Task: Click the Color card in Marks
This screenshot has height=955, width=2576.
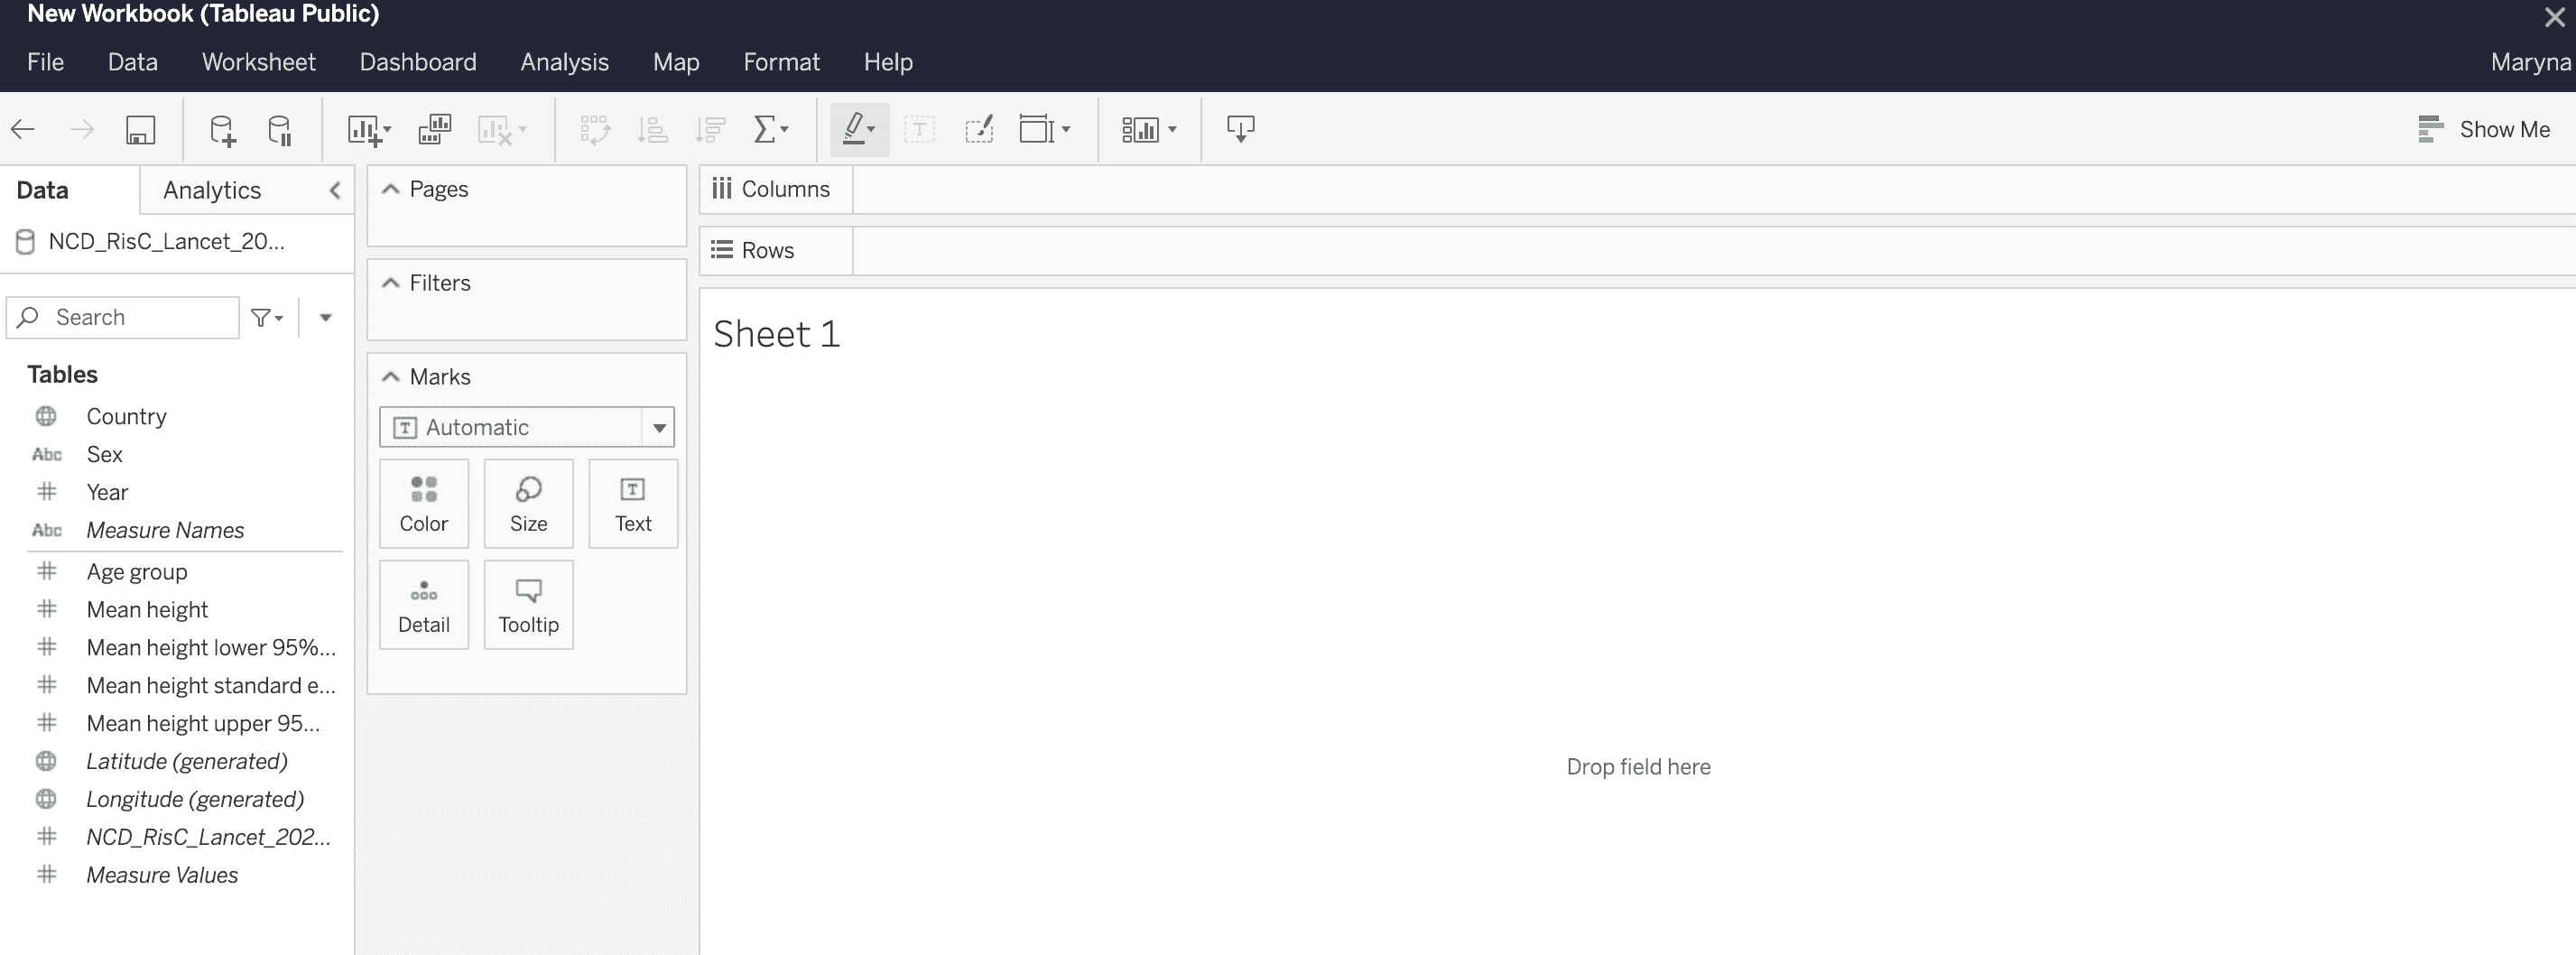Action: (x=424, y=504)
